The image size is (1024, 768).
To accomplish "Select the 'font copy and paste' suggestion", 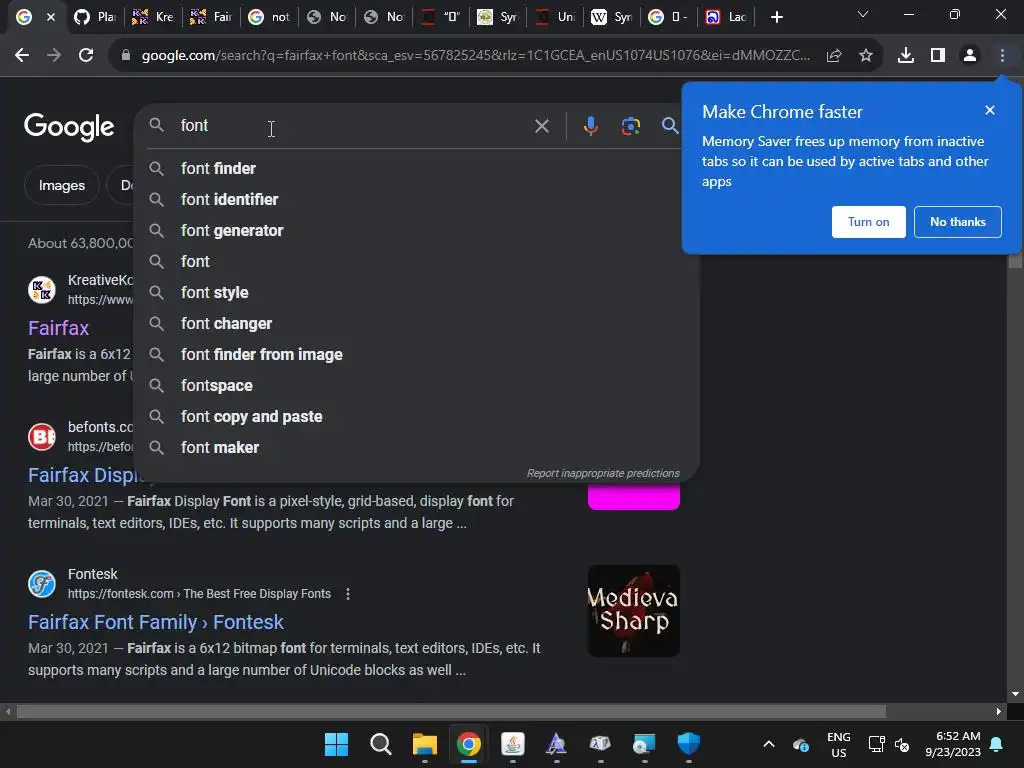I will [x=416, y=417].
